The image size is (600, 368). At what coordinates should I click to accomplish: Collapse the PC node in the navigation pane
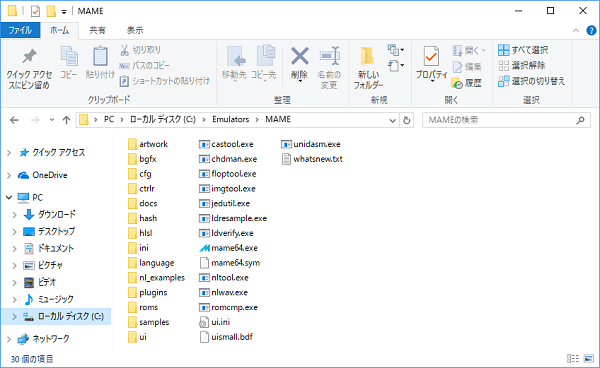(x=9, y=197)
